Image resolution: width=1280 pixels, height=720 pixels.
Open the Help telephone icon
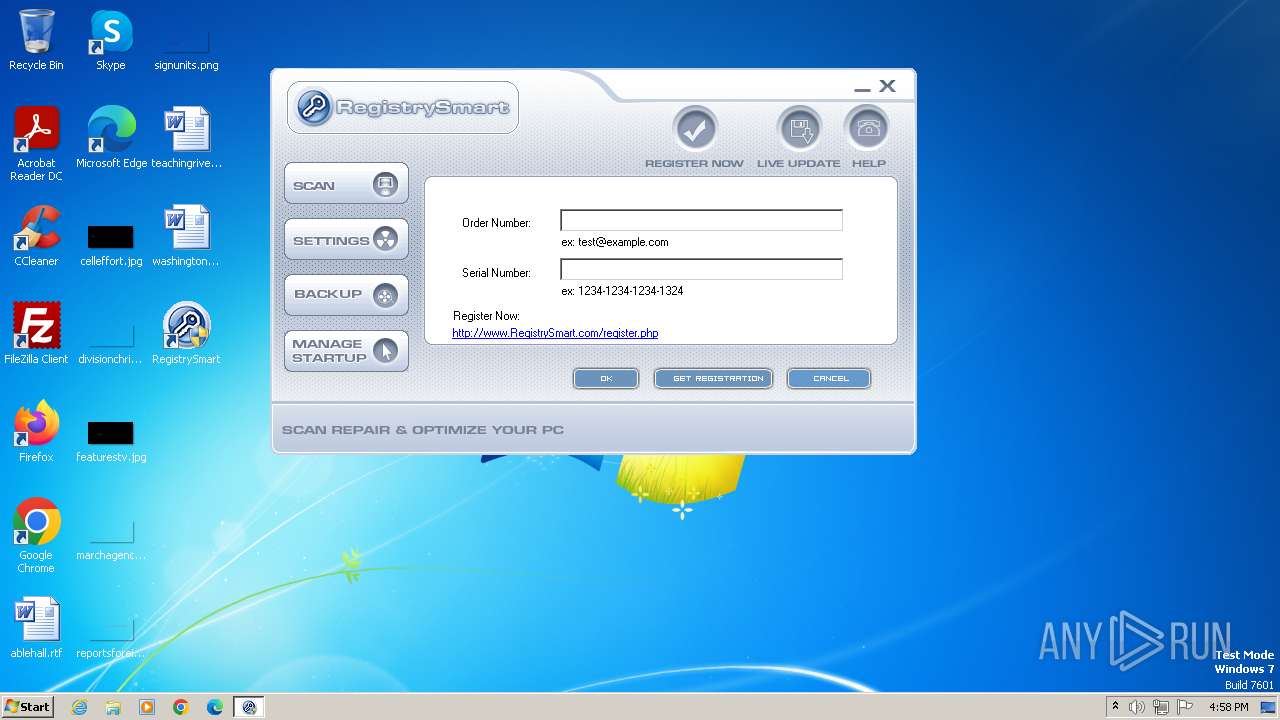(x=867, y=129)
